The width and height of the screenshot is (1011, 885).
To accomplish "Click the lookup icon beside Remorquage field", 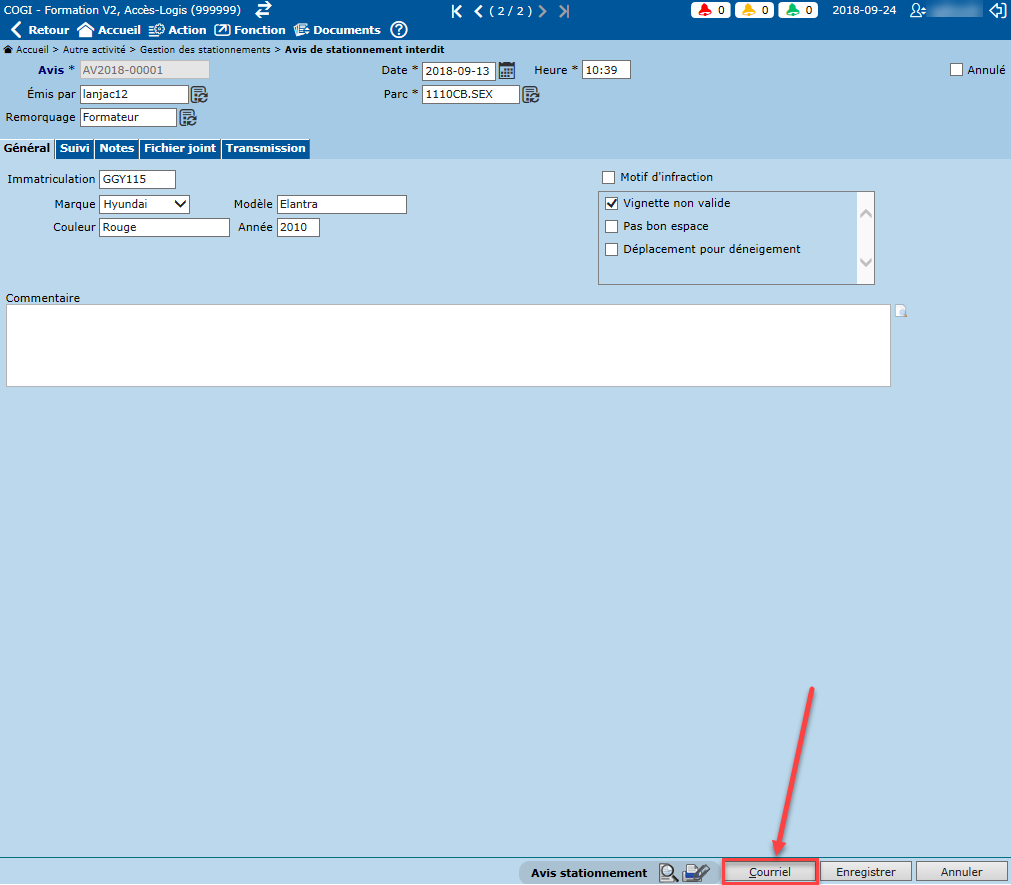I will pyautogui.click(x=187, y=118).
